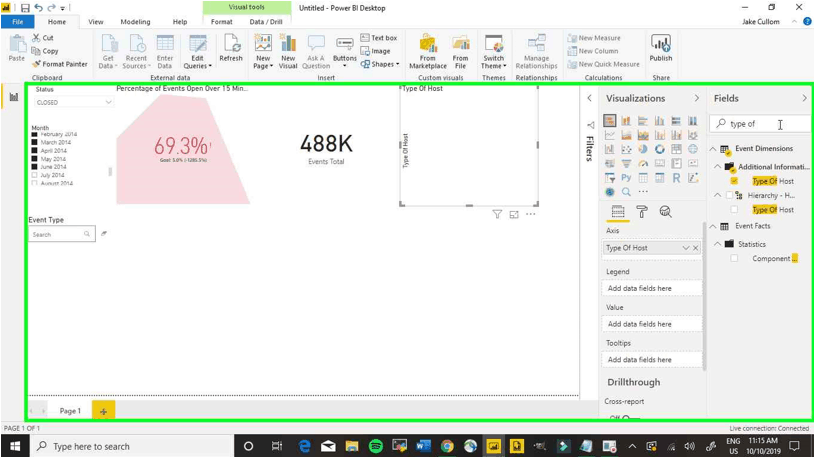Open the Analytics magnifier pane
This screenshot has width=816, height=458.
[665, 211]
